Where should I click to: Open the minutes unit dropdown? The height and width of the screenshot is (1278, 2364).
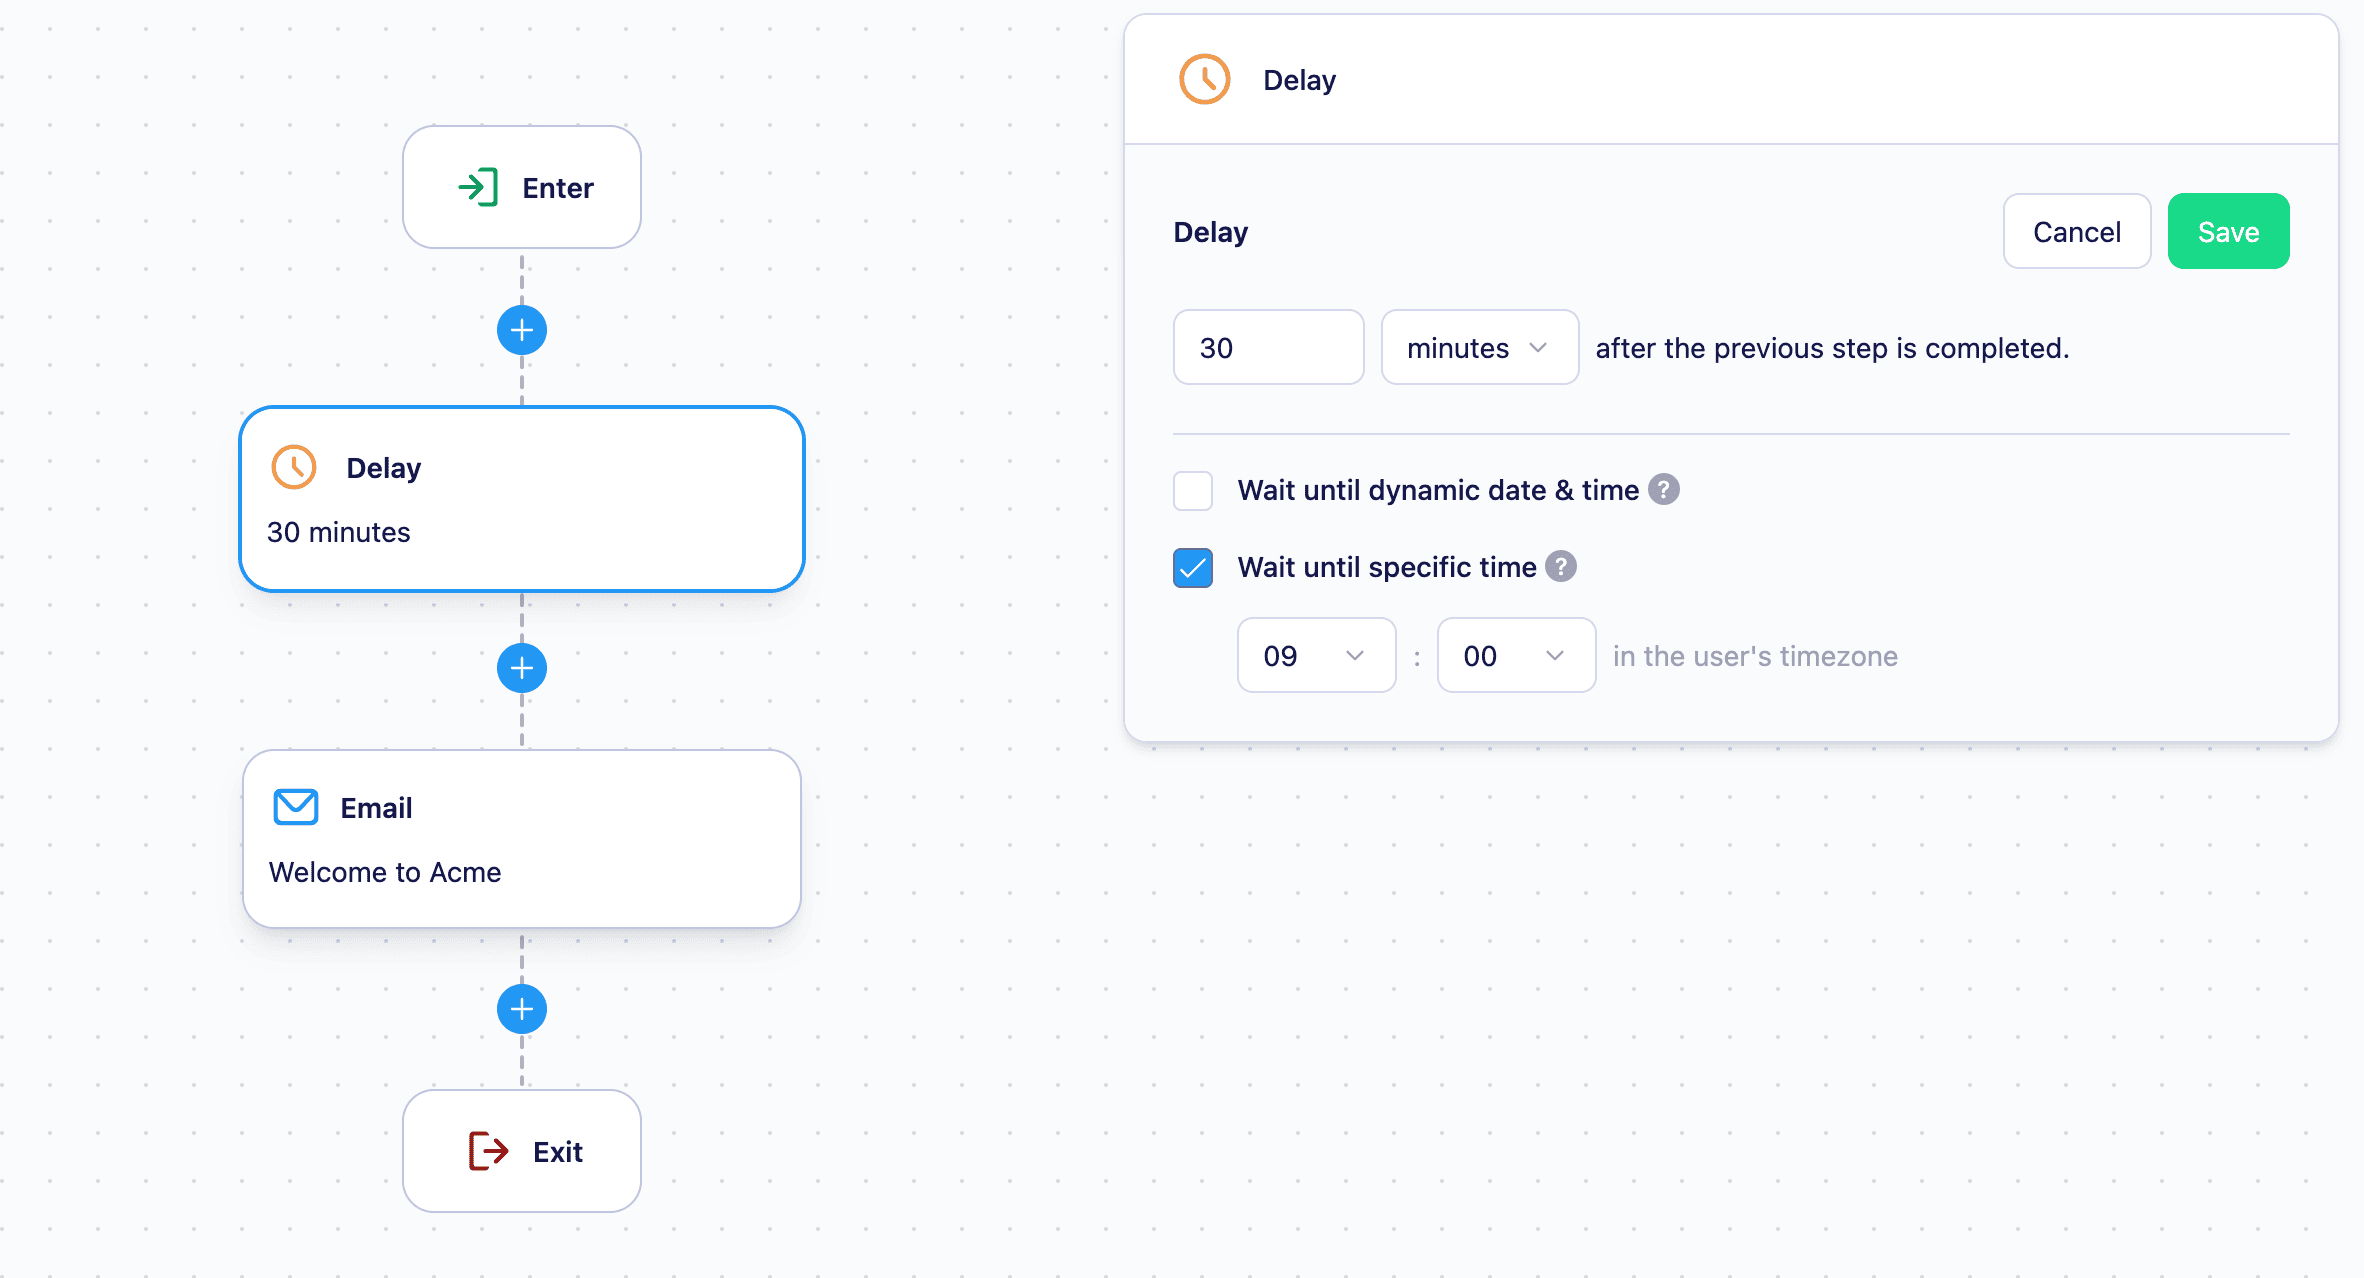pos(1480,347)
